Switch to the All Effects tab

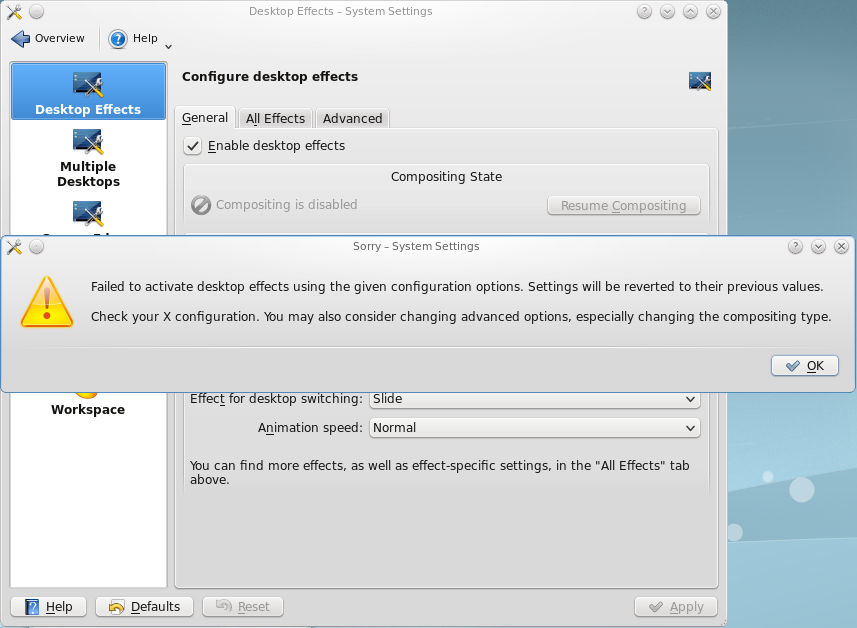click(275, 118)
